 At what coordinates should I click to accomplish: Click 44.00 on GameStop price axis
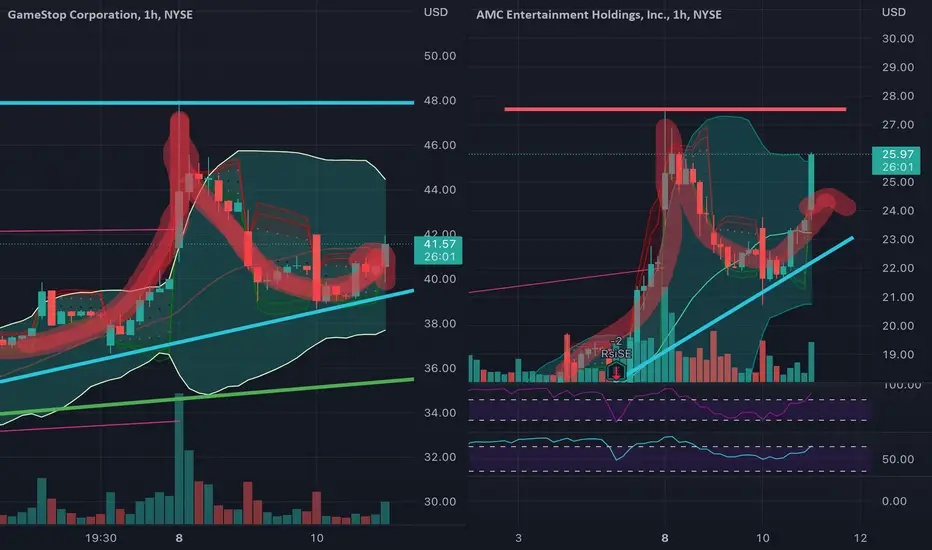pos(440,190)
